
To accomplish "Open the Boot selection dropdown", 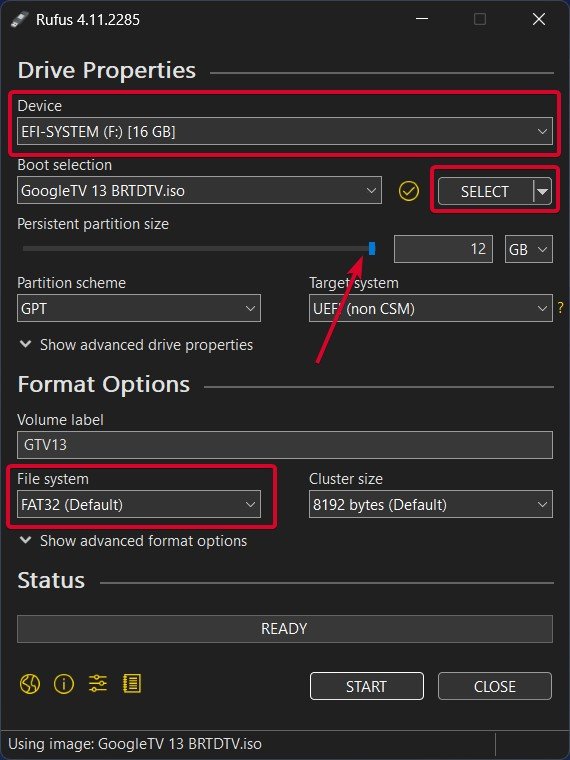I will pyautogui.click(x=199, y=190).
